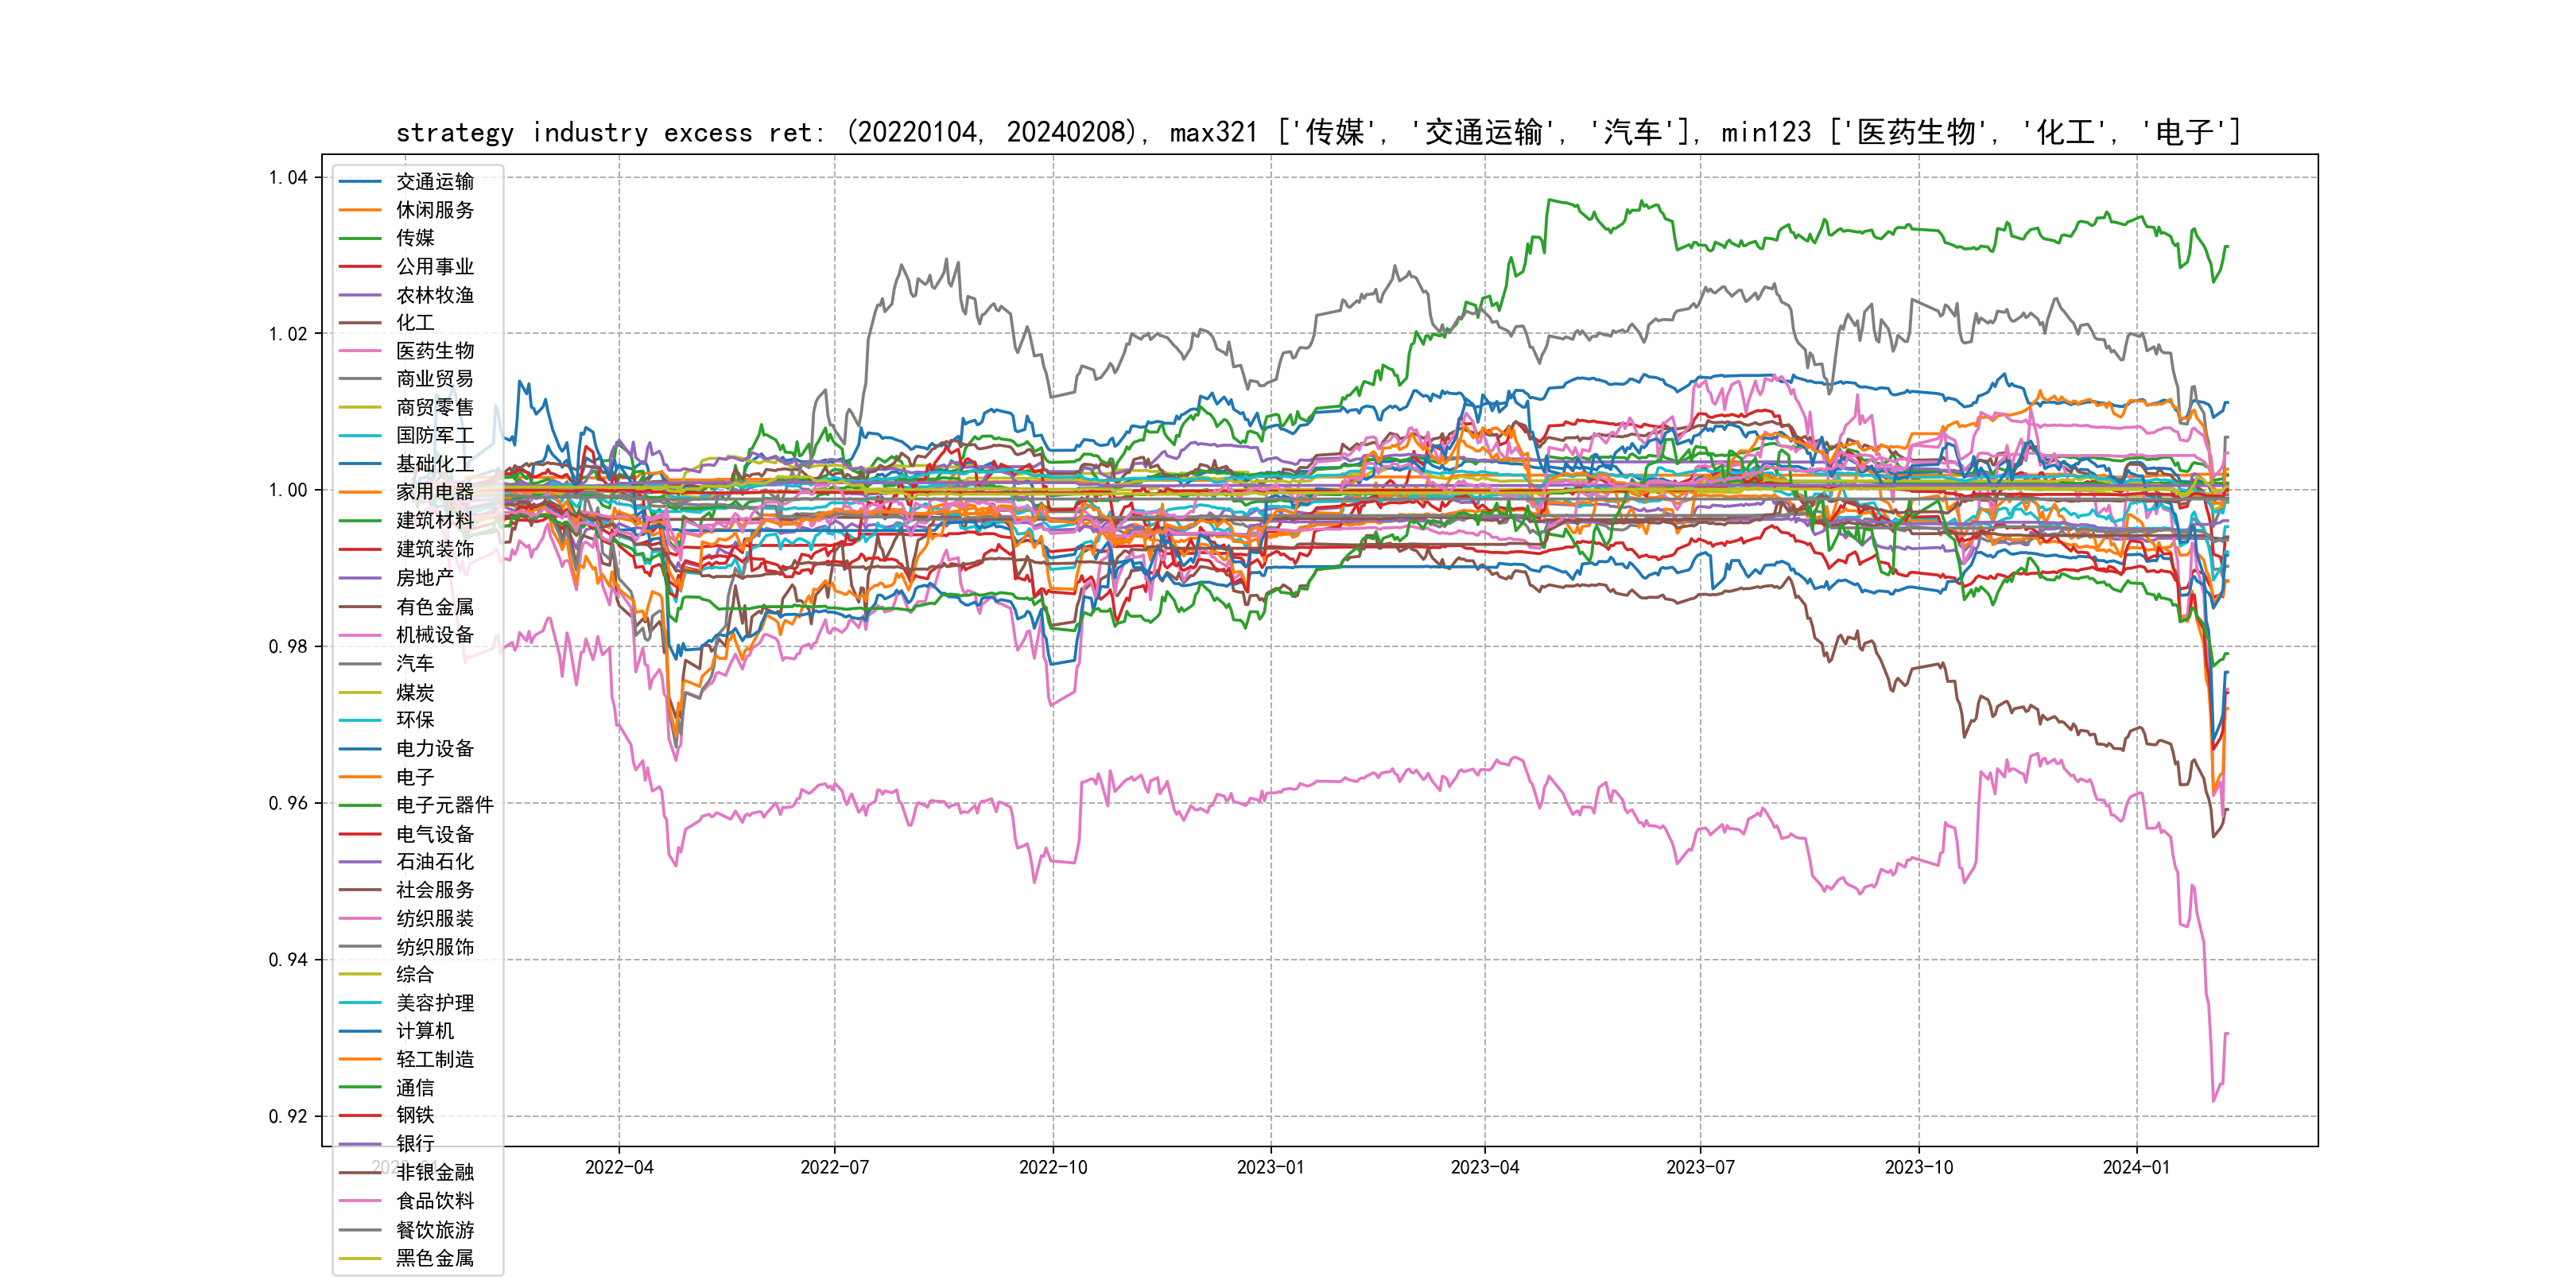2576x1288 pixels.
Task: Click the 休闲服务 orange line swatch
Action: pos(360,210)
